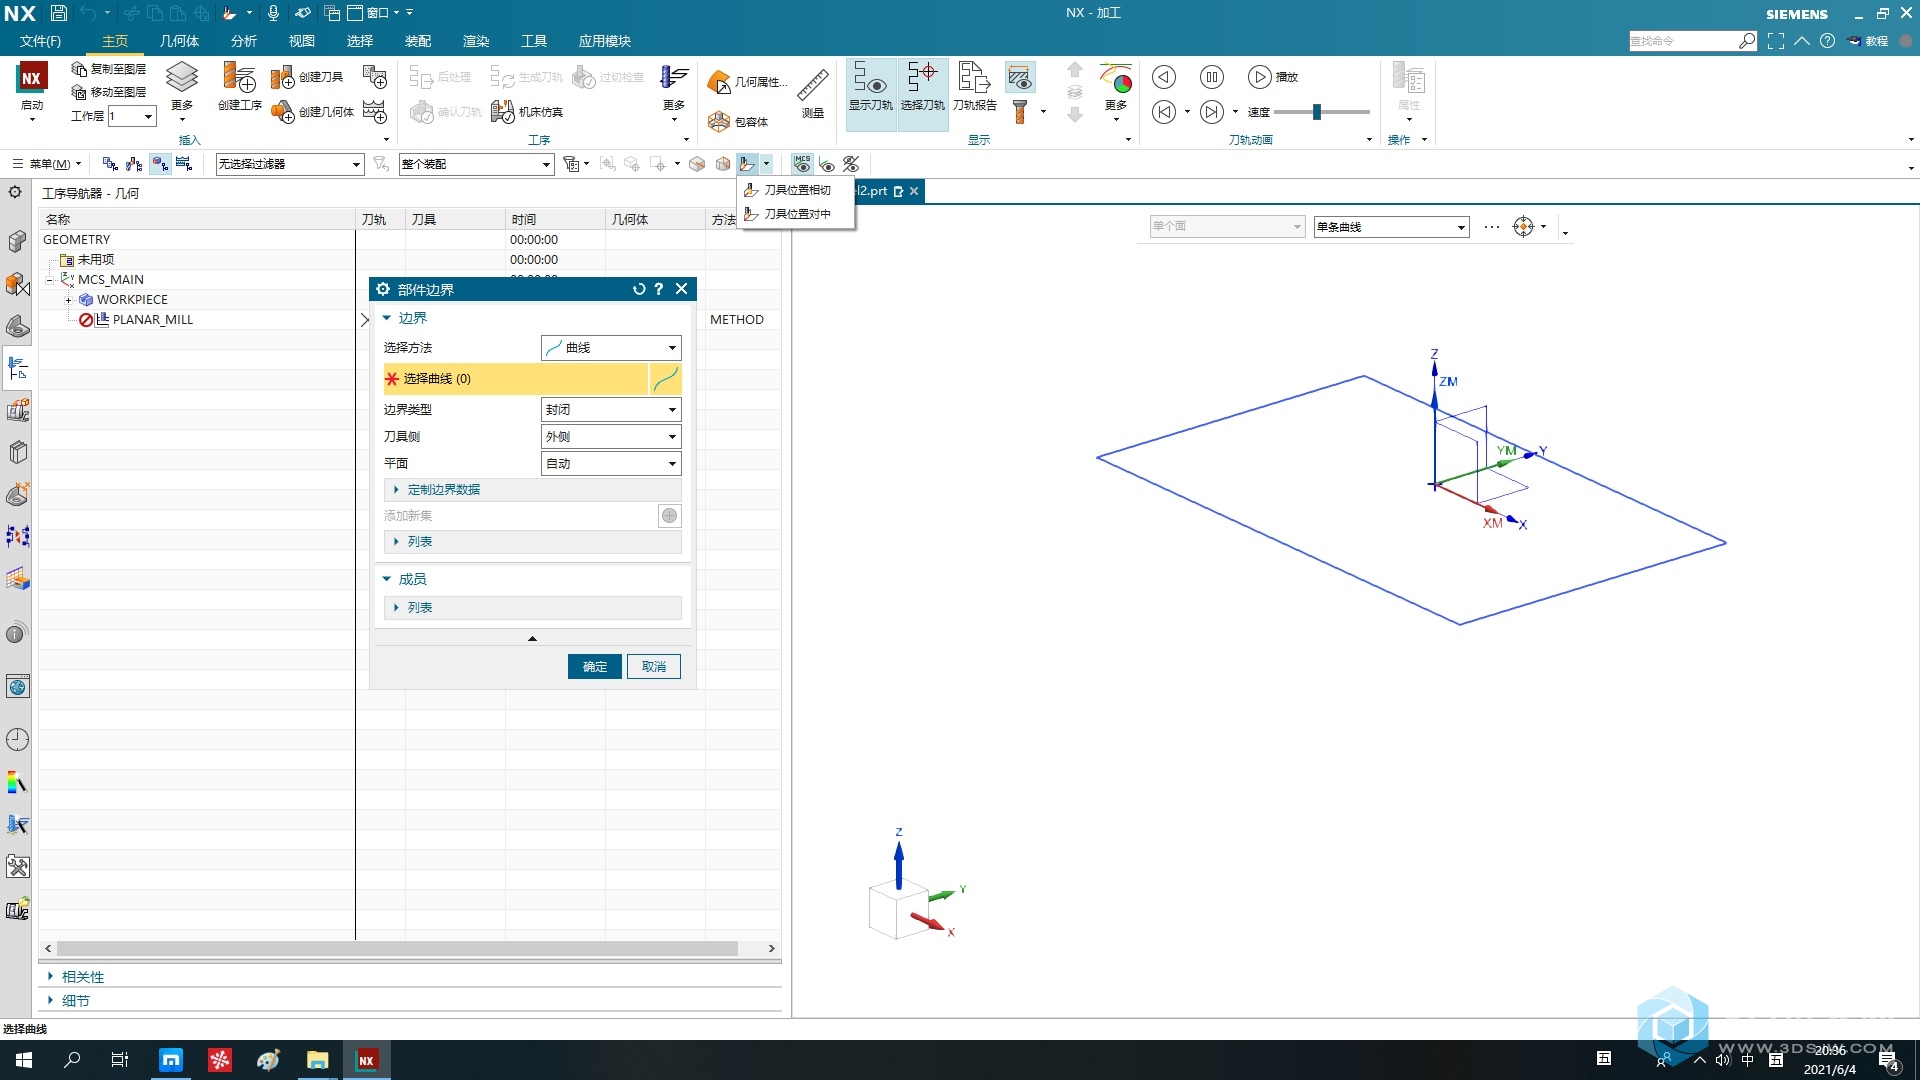The image size is (1920, 1080).
Task: Click the 取消 button
Action: coord(654,666)
